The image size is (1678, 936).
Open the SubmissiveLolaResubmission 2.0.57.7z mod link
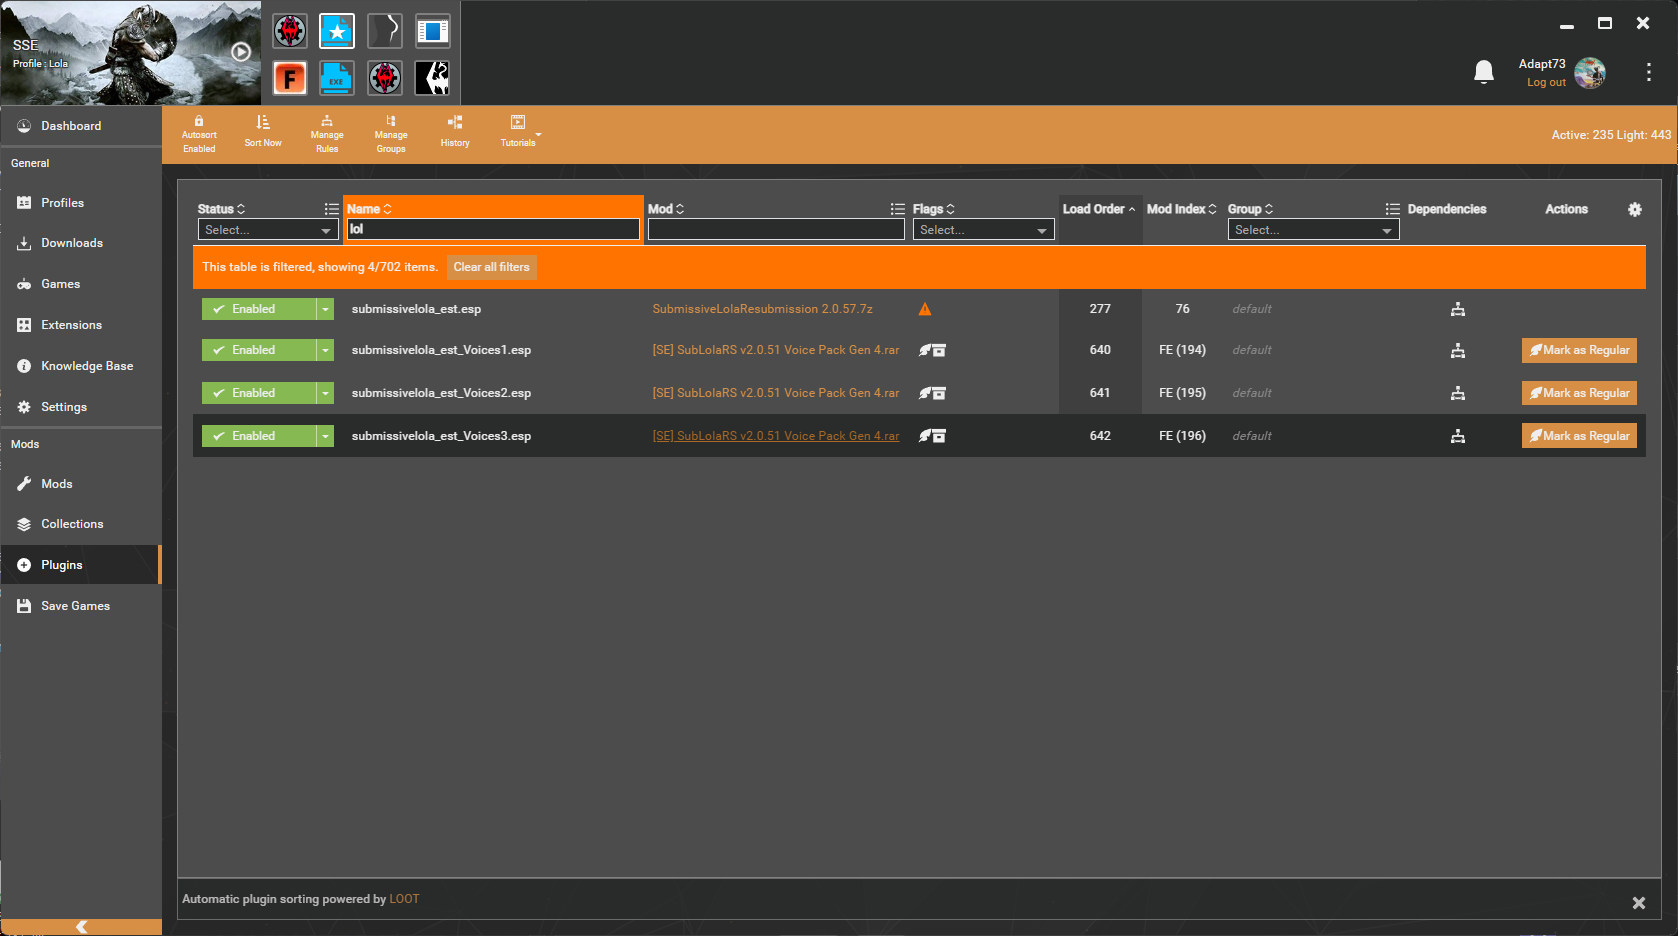pos(762,309)
